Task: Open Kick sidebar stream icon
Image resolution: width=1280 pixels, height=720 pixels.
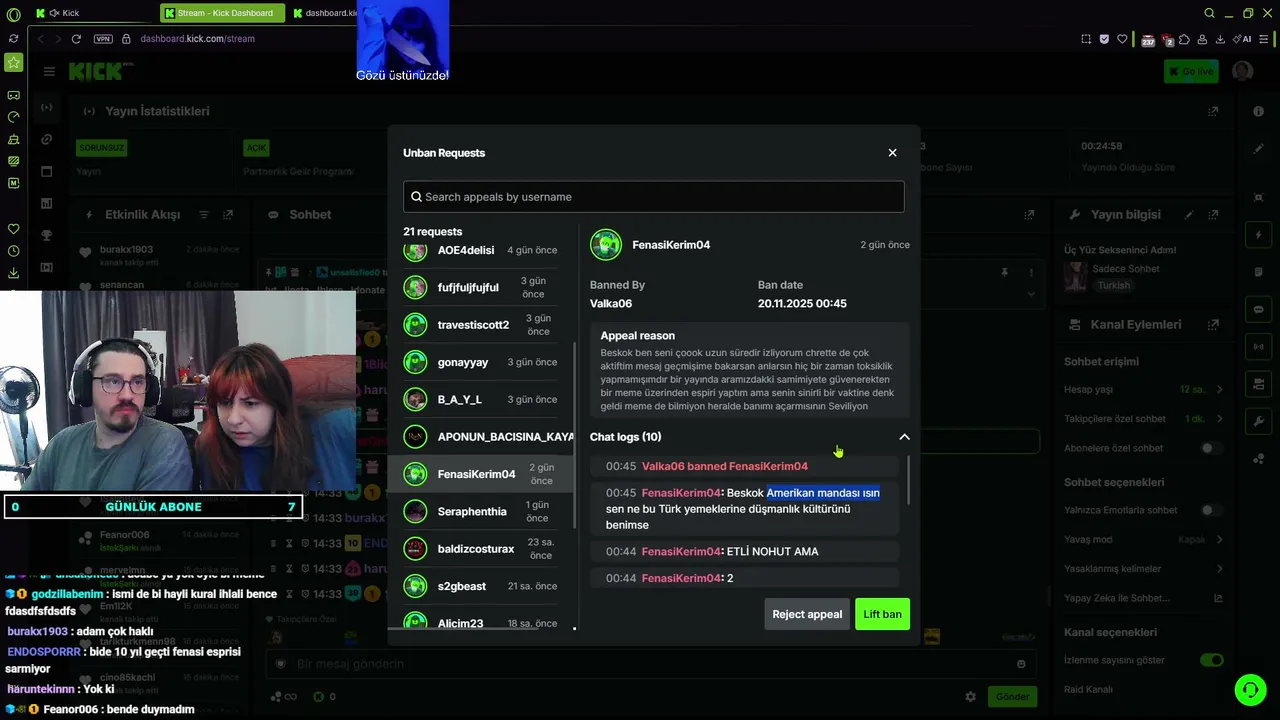Action: coord(46,107)
